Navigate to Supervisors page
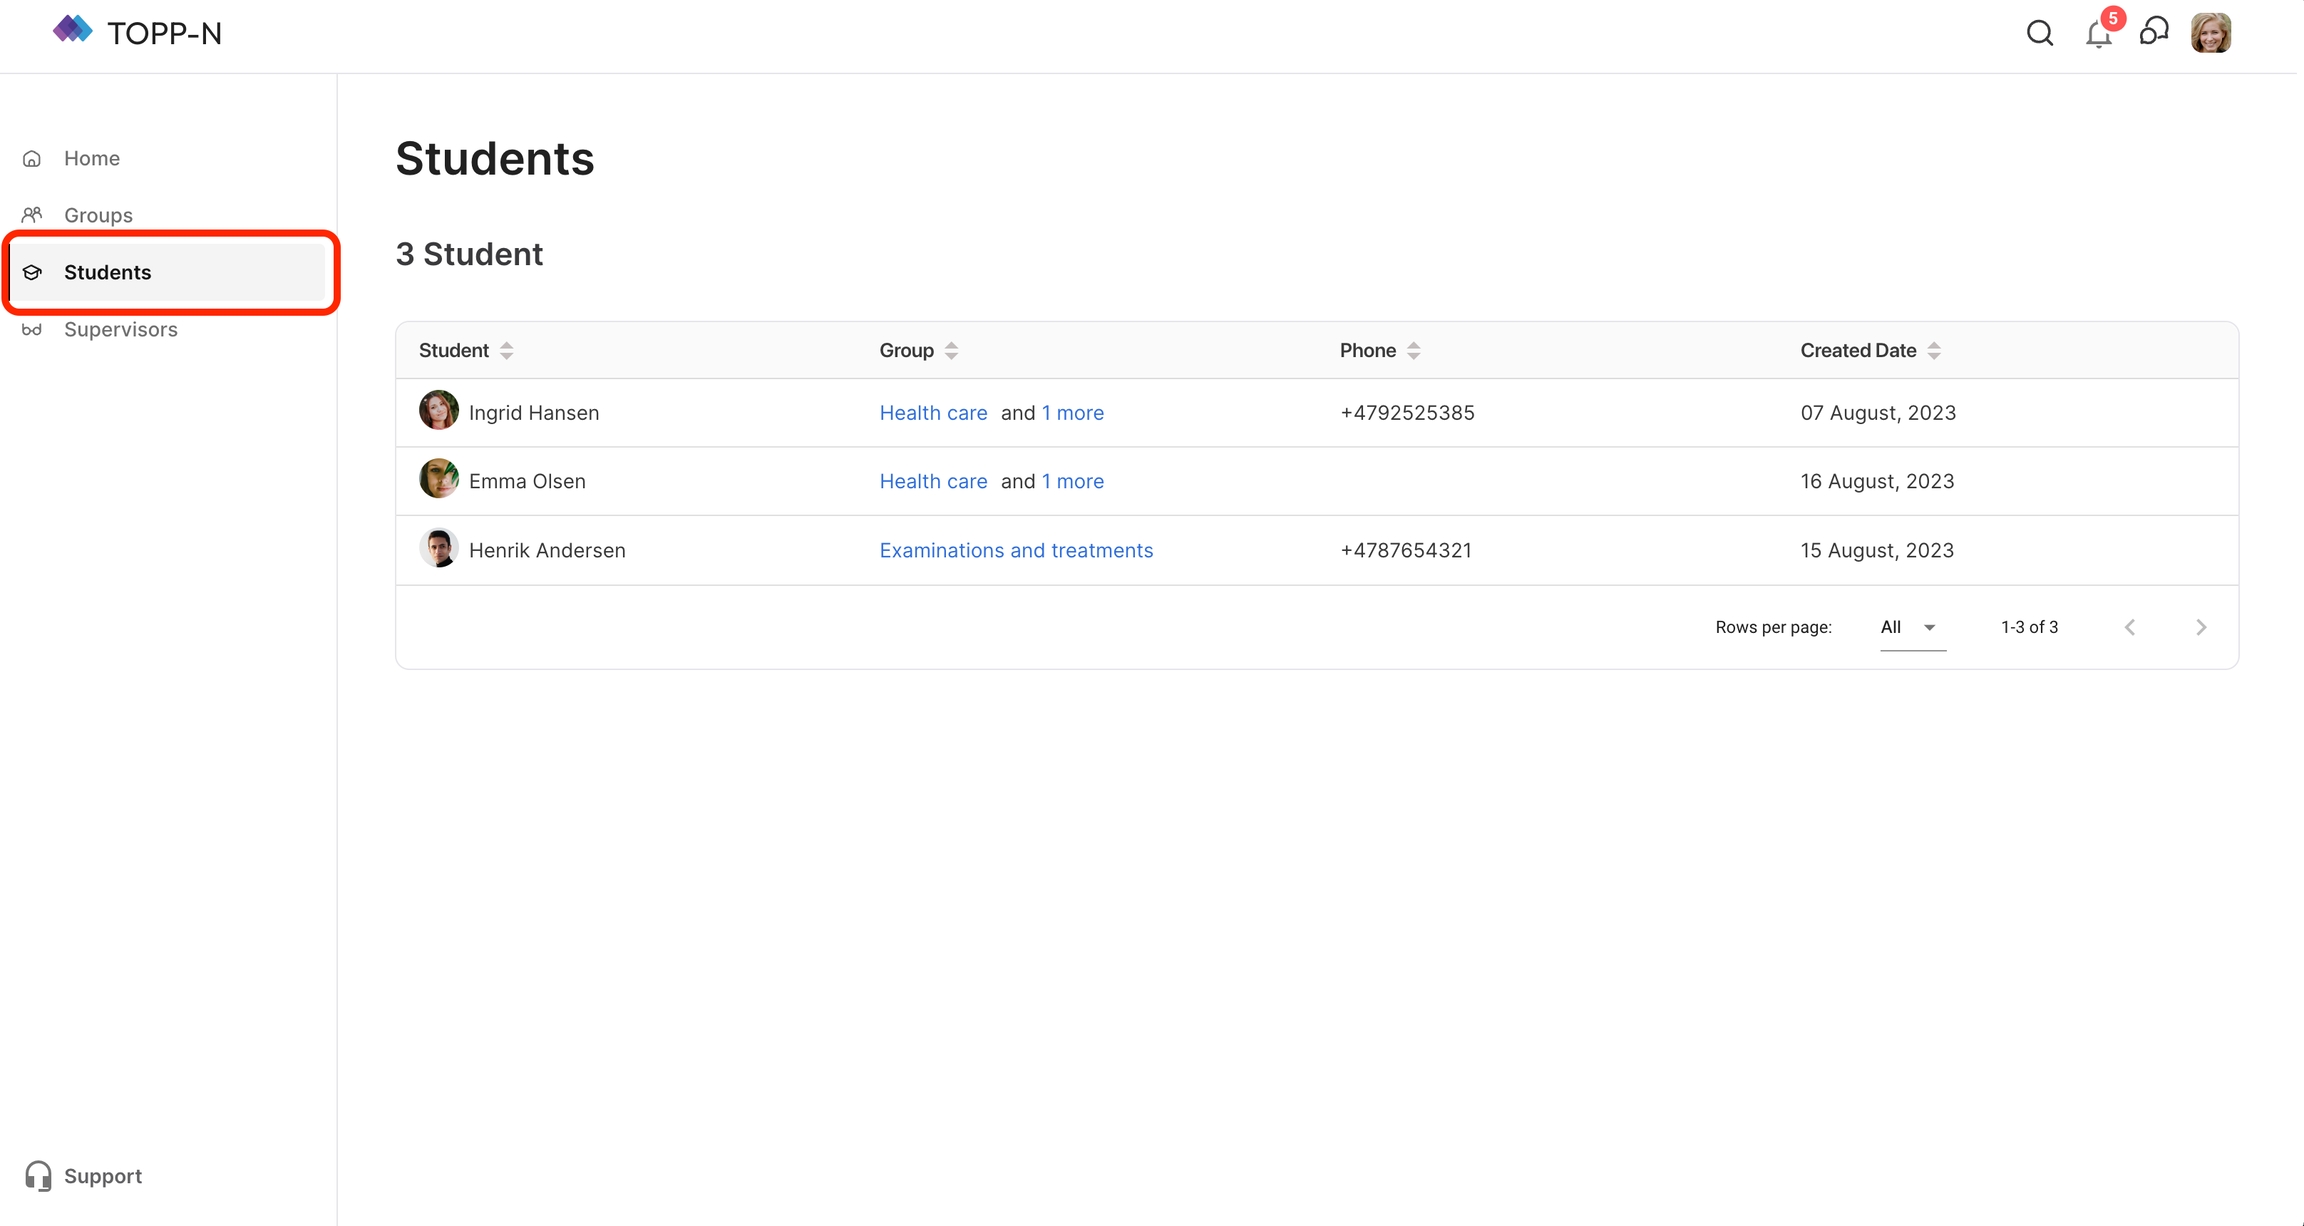 pos(120,329)
